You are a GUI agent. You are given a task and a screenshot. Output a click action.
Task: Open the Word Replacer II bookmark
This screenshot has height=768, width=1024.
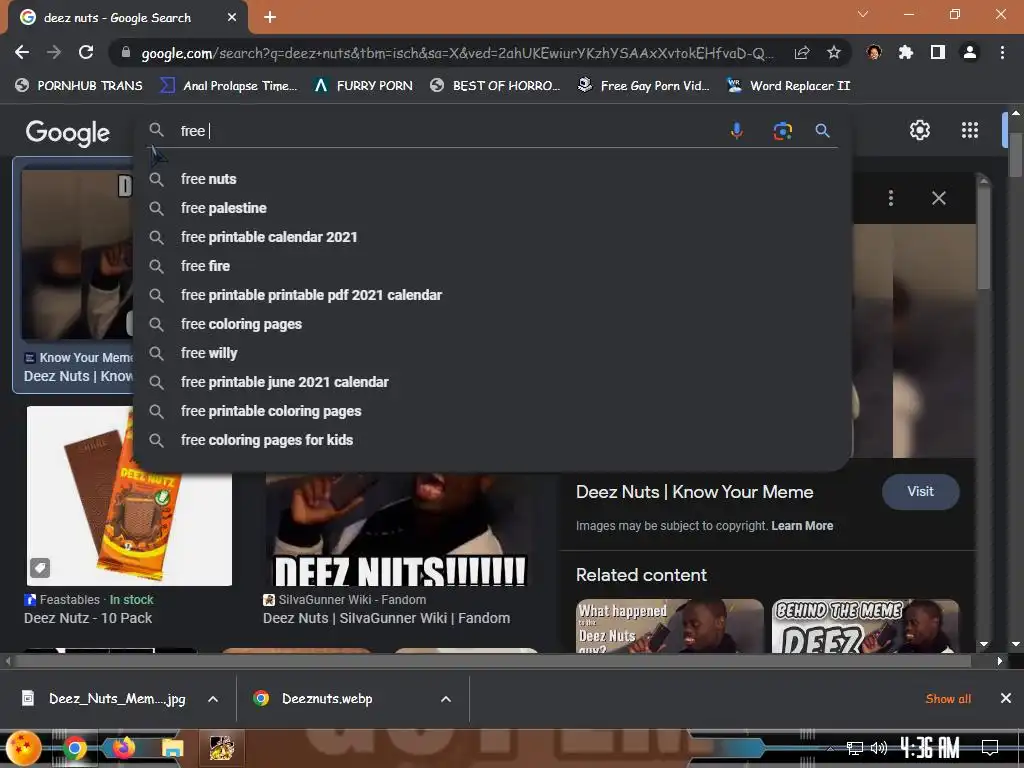coord(788,86)
